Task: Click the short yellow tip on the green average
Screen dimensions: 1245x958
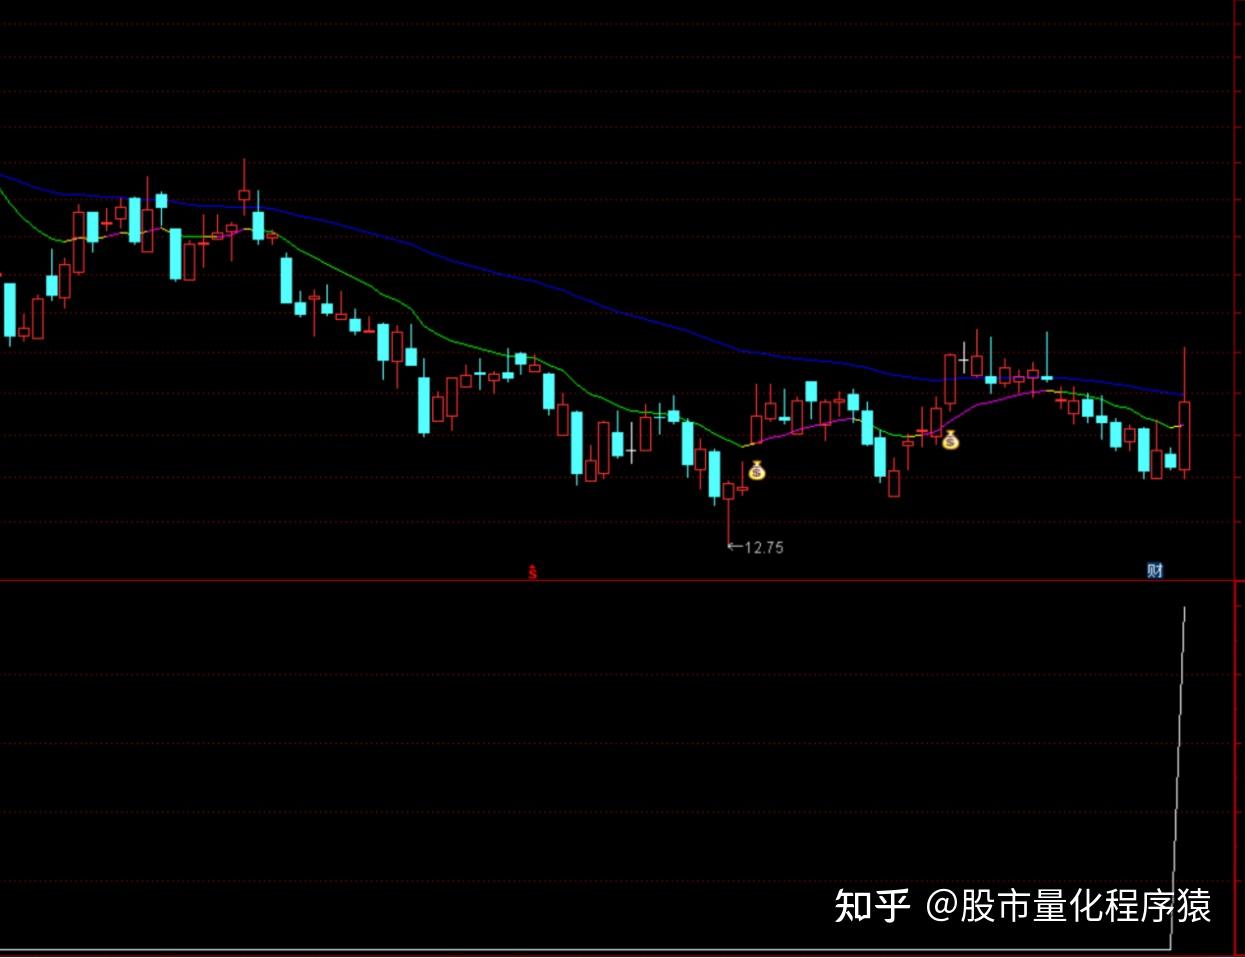Action: click(1177, 427)
